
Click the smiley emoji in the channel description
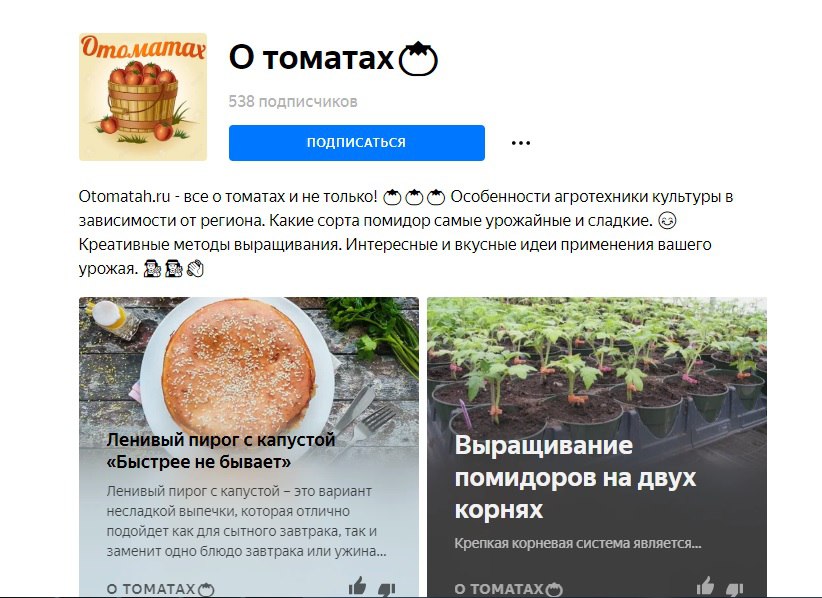[x=667, y=221]
